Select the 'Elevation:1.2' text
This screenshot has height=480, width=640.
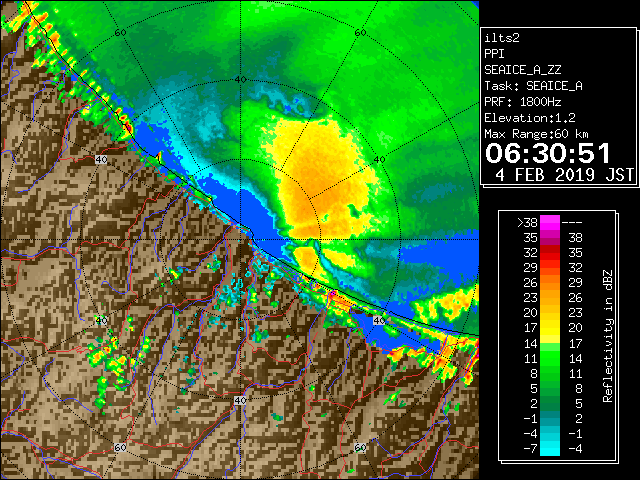(530, 118)
